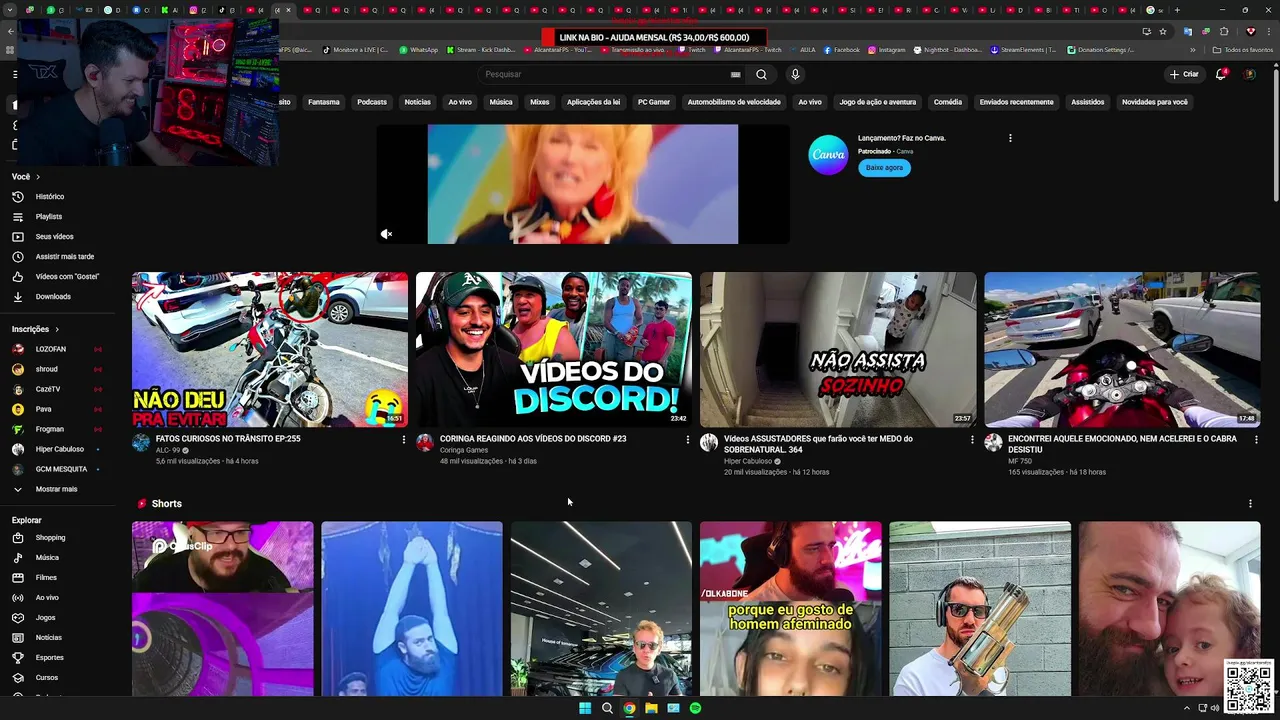
Task: Expand the Você section chevron
Action: click(39, 176)
